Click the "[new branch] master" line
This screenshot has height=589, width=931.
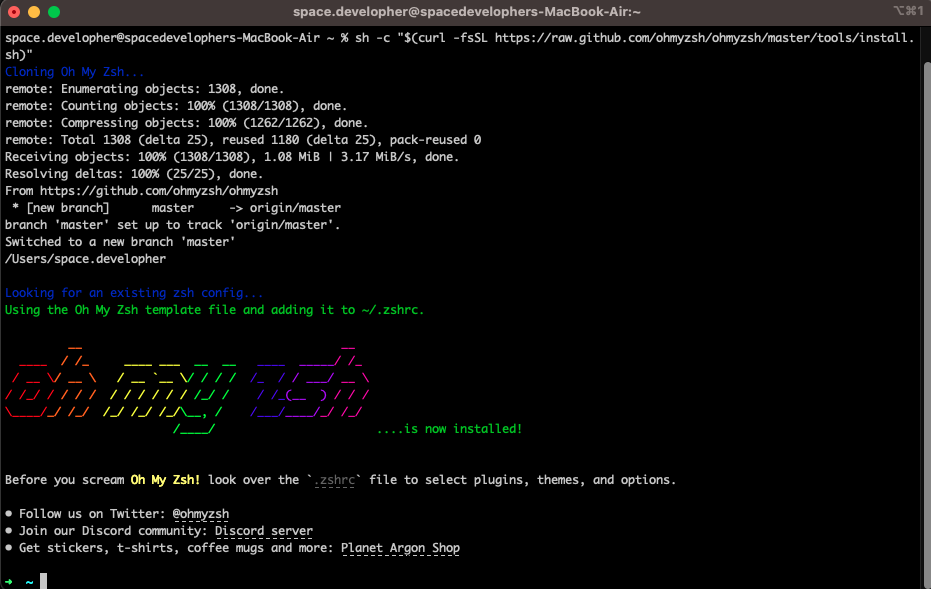click(x=176, y=208)
